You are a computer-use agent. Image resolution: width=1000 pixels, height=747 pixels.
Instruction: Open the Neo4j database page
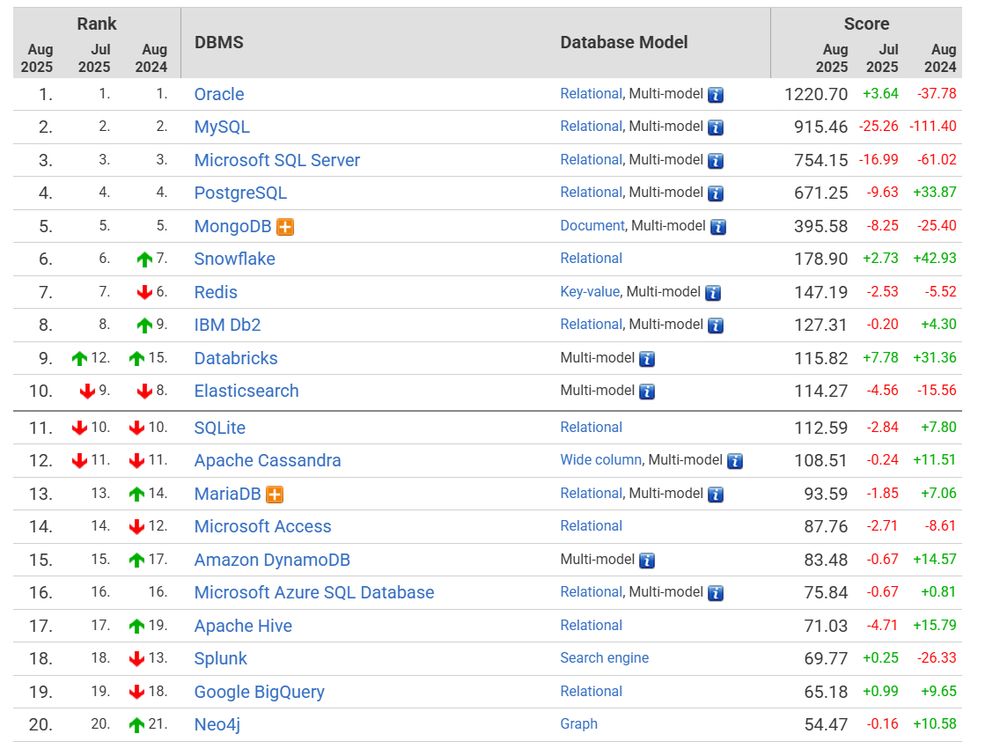(x=217, y=725)
